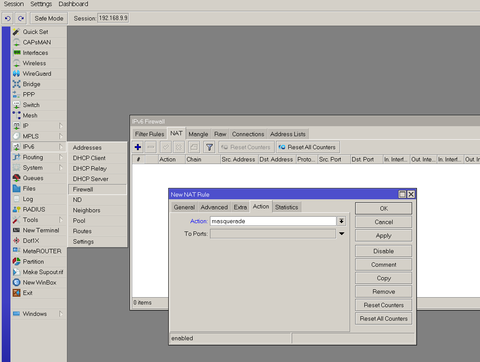
Task: Expand the System submenu arrow
Action: (61, 167)
